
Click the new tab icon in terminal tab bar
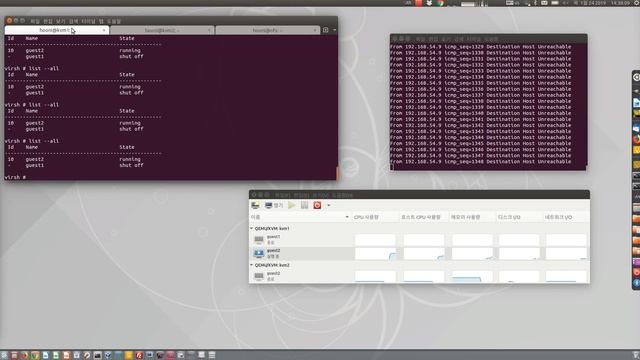click(x=325, y=30)
